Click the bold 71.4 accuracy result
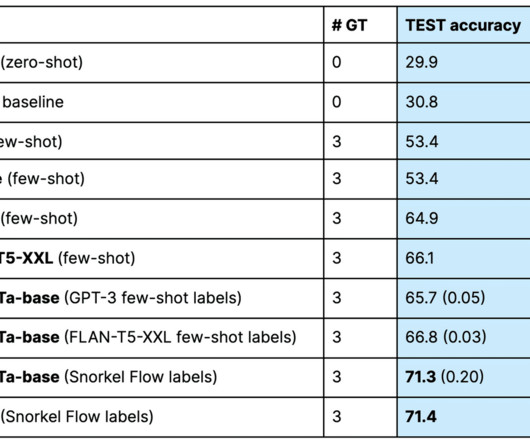530x442 pixels. click(421, 416)
